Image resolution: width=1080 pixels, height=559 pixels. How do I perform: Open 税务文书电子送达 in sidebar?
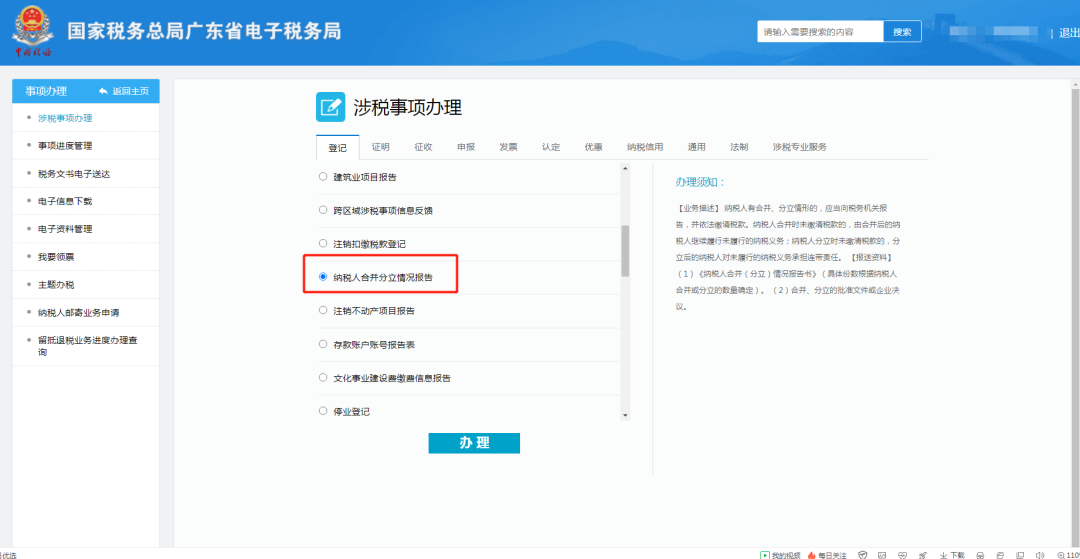click(x=74, y=173)
